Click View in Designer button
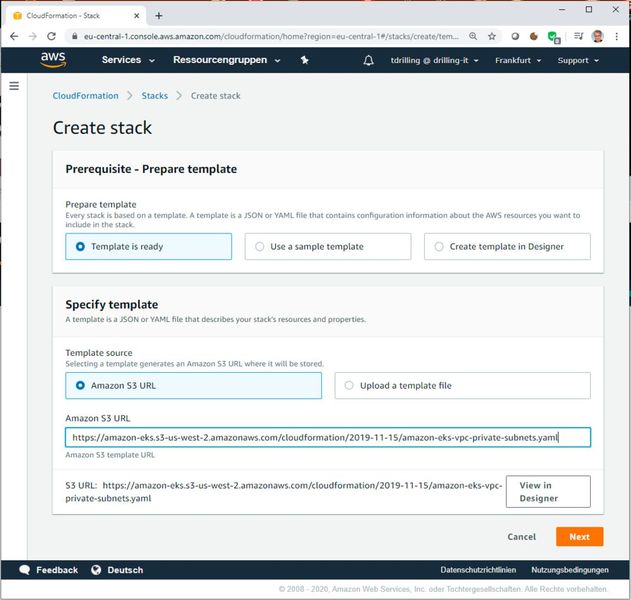The height and width of the screenshot is (600, 631). point(548,491)
